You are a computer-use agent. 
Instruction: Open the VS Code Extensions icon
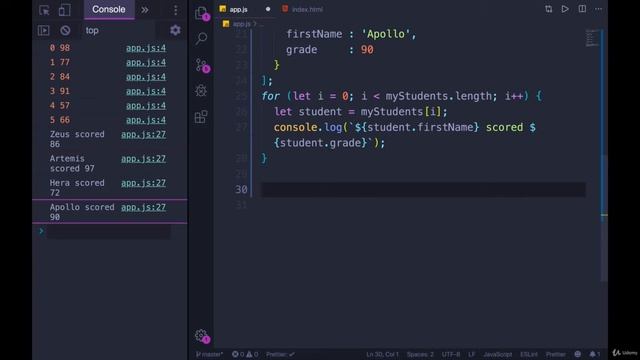(x=201, y=117)
